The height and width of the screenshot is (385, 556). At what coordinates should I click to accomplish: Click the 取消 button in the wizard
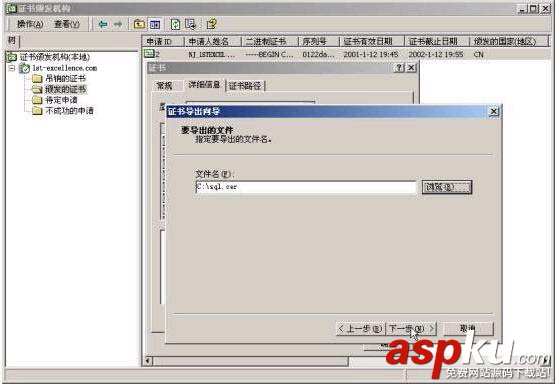(x=468, y=329)
